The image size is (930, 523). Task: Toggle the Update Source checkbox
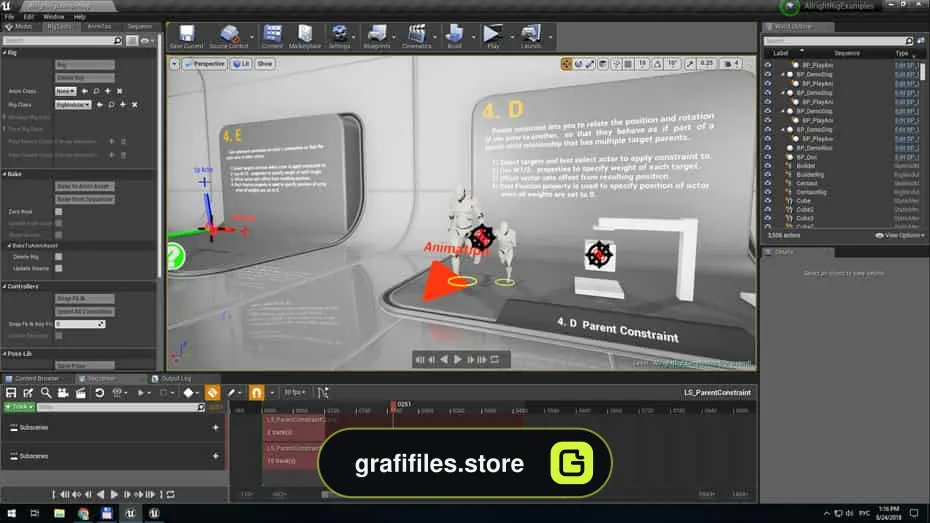(59, 269)
